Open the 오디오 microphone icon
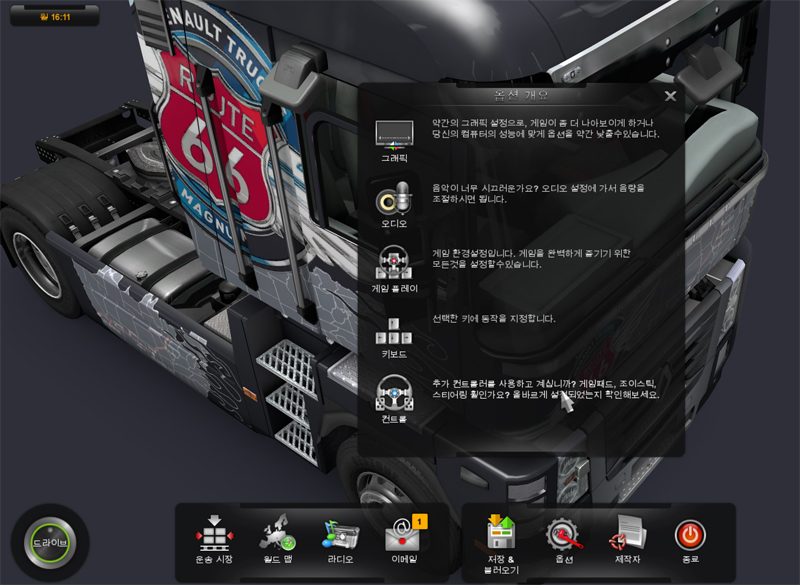 coord(394,200)
